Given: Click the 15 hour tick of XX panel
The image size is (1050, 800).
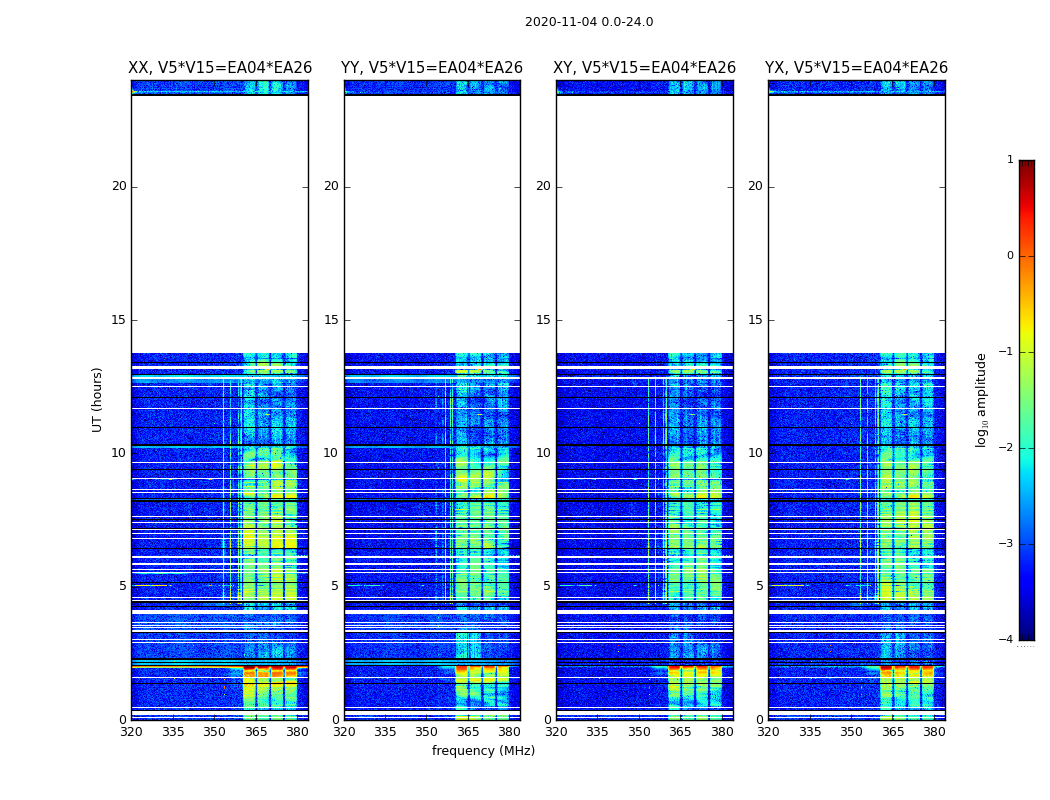Looking at the screenshot, I should tap(119, 319).
